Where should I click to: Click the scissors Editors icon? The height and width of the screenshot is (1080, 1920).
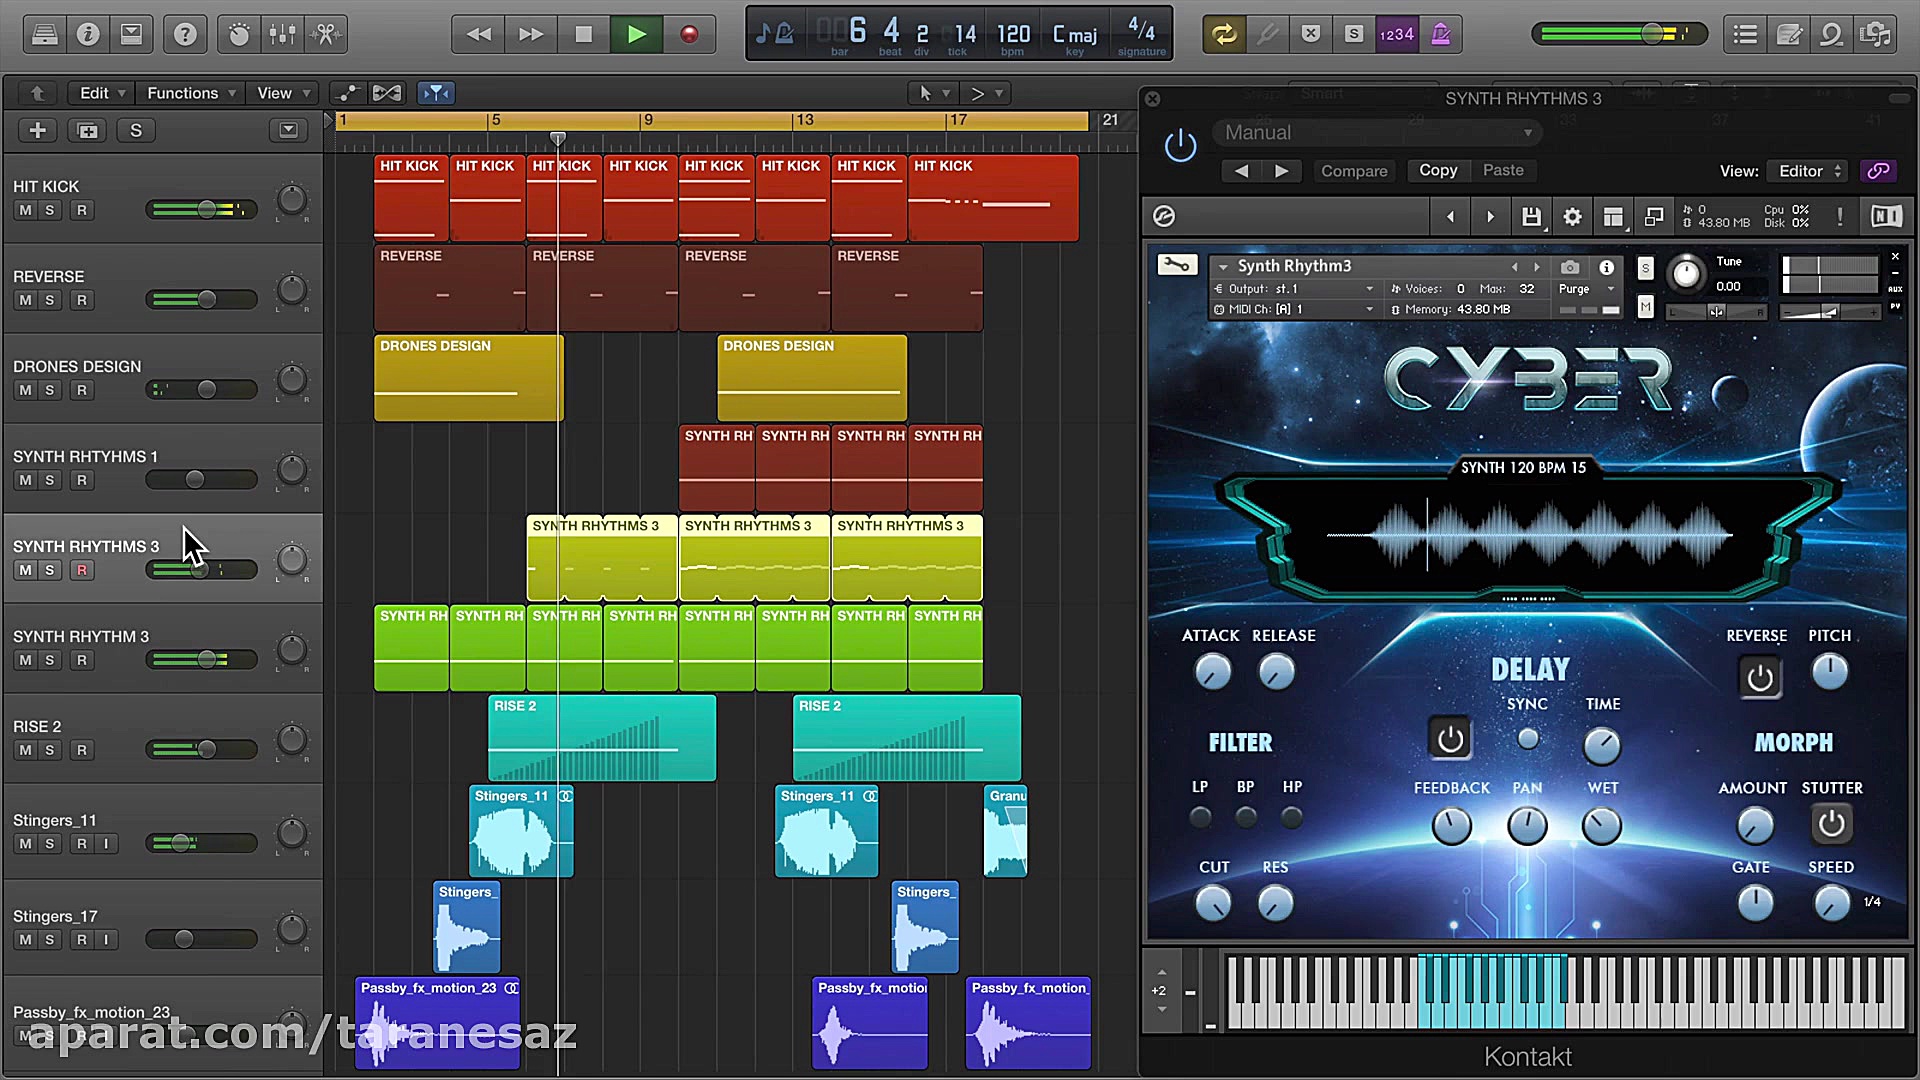point(327,33)
